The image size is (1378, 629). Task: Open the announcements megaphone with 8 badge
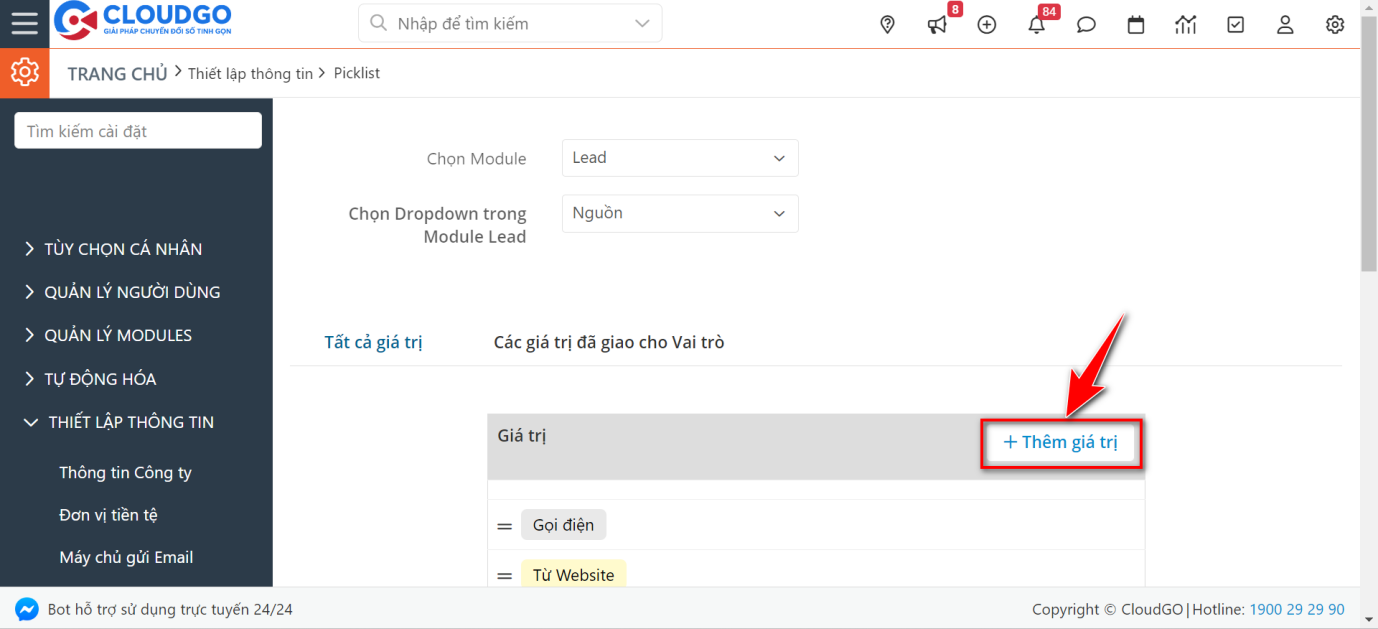(x=937, y=24)
